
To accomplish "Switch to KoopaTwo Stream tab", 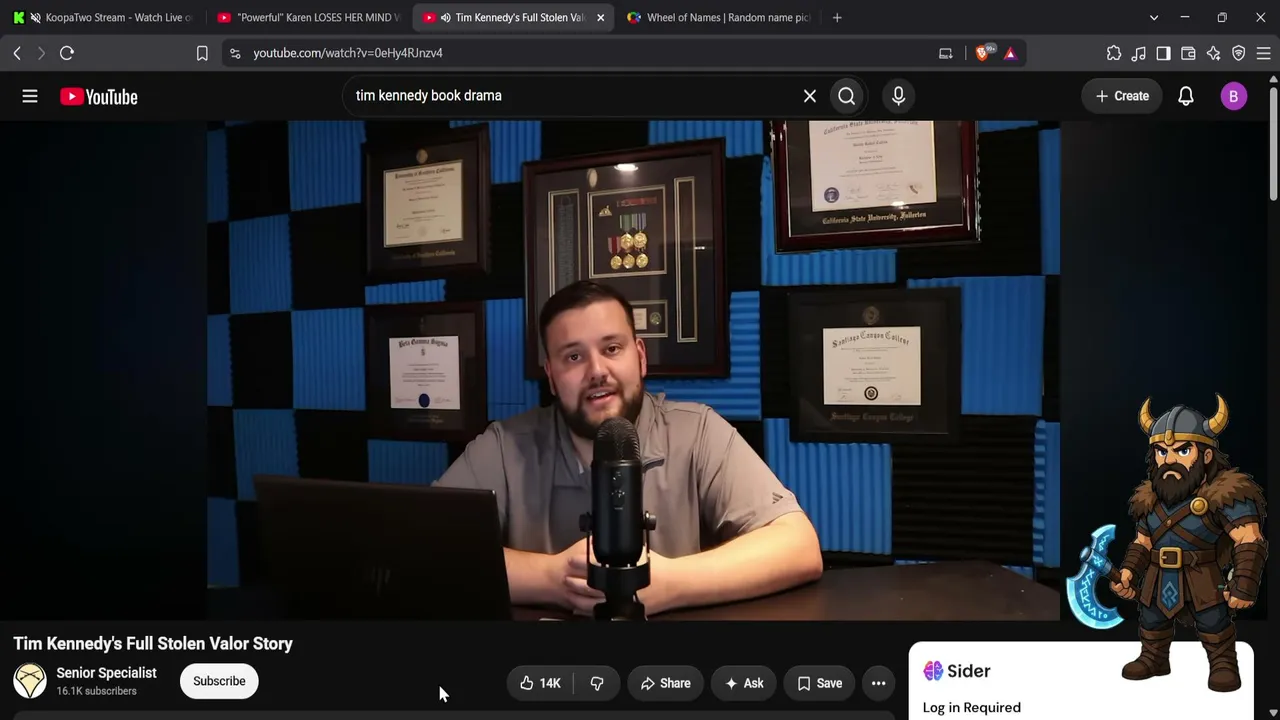I will point(105,17).
